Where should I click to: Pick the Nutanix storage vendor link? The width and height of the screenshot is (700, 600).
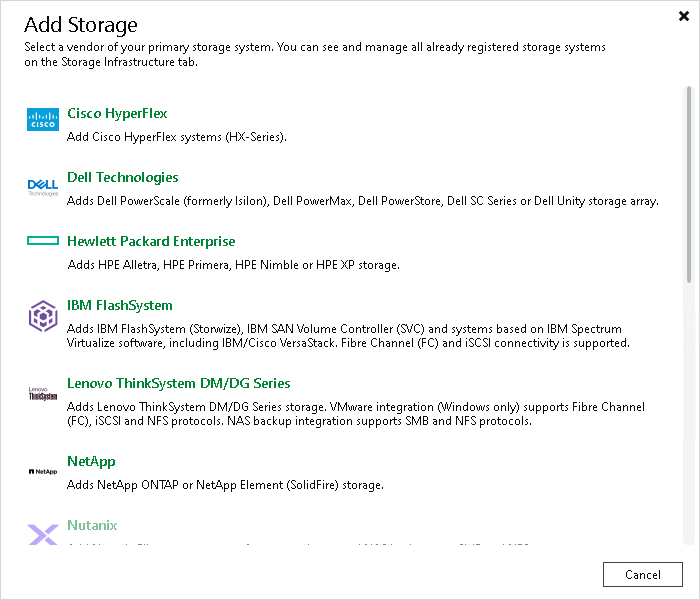pyautogui.click(x=92, y=525)
